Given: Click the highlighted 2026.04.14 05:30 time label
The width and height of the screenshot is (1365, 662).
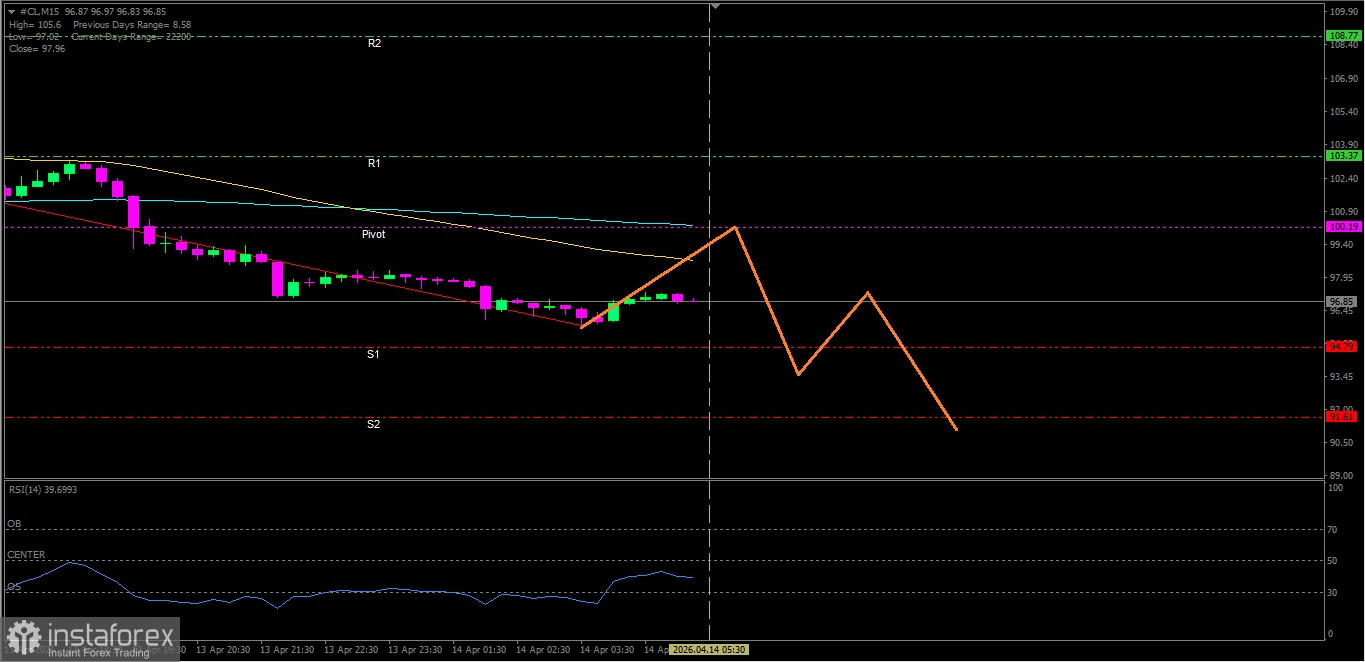Looking at the screenshot, I should click(708, 649).
